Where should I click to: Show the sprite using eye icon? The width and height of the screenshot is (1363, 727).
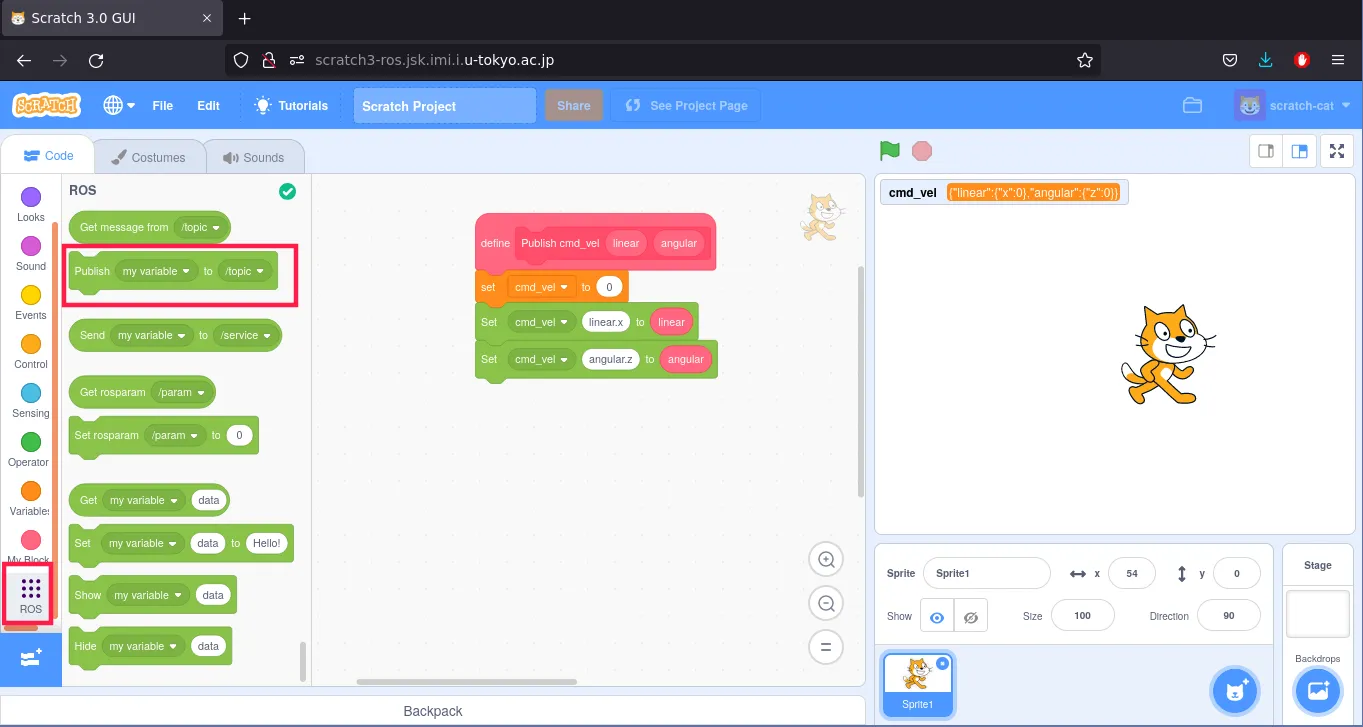pos(936,617)
